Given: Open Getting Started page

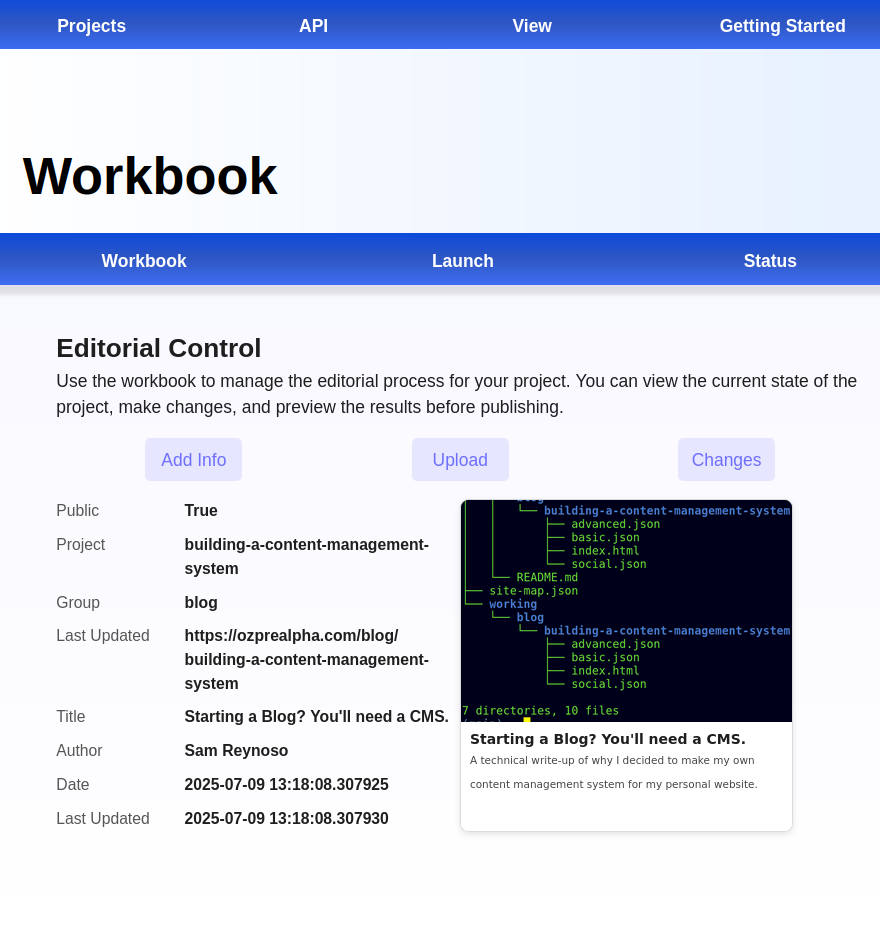Looking at the screenshot, I should click(x=782, y=26).
